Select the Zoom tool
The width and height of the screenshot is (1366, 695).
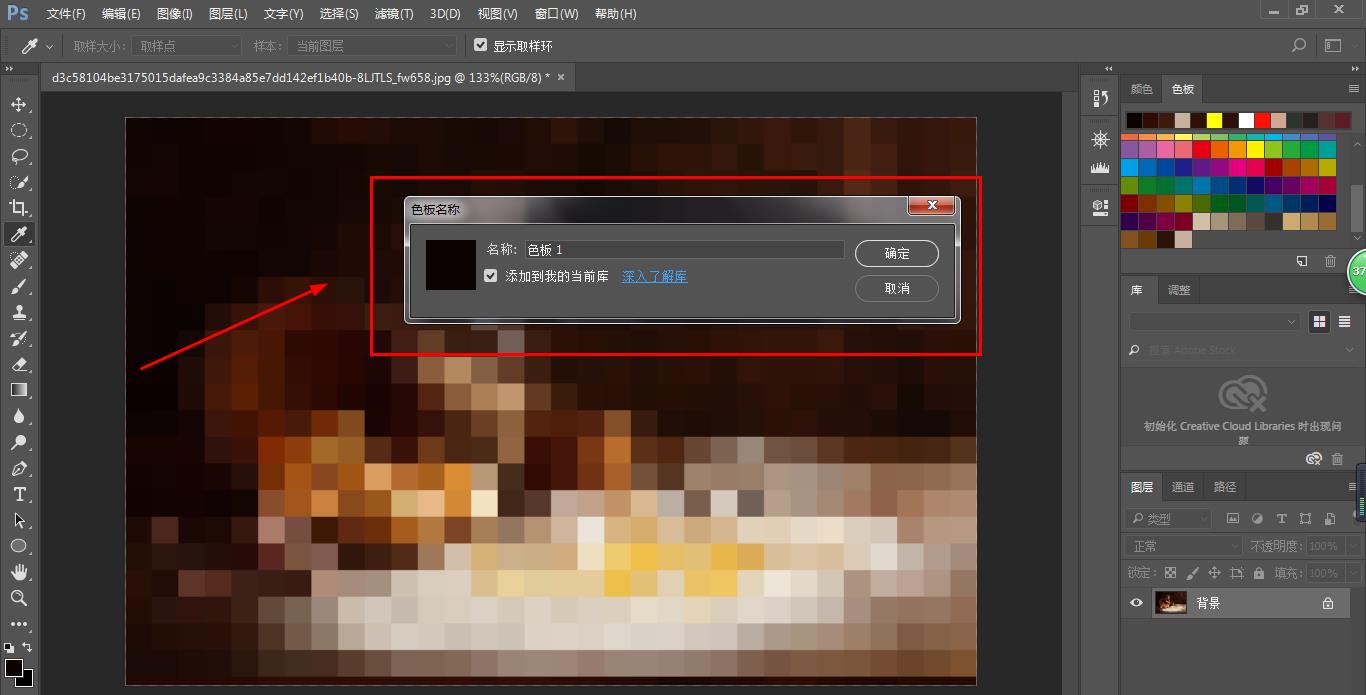(x=18, y=598)
